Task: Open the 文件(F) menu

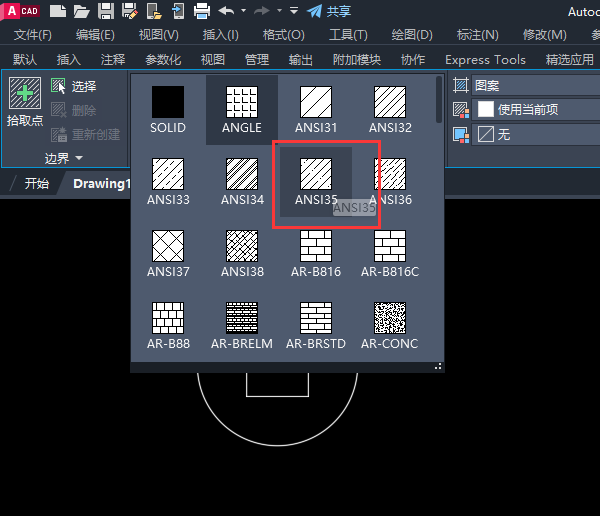Action: pyautogui.click(x=34, y=35)
